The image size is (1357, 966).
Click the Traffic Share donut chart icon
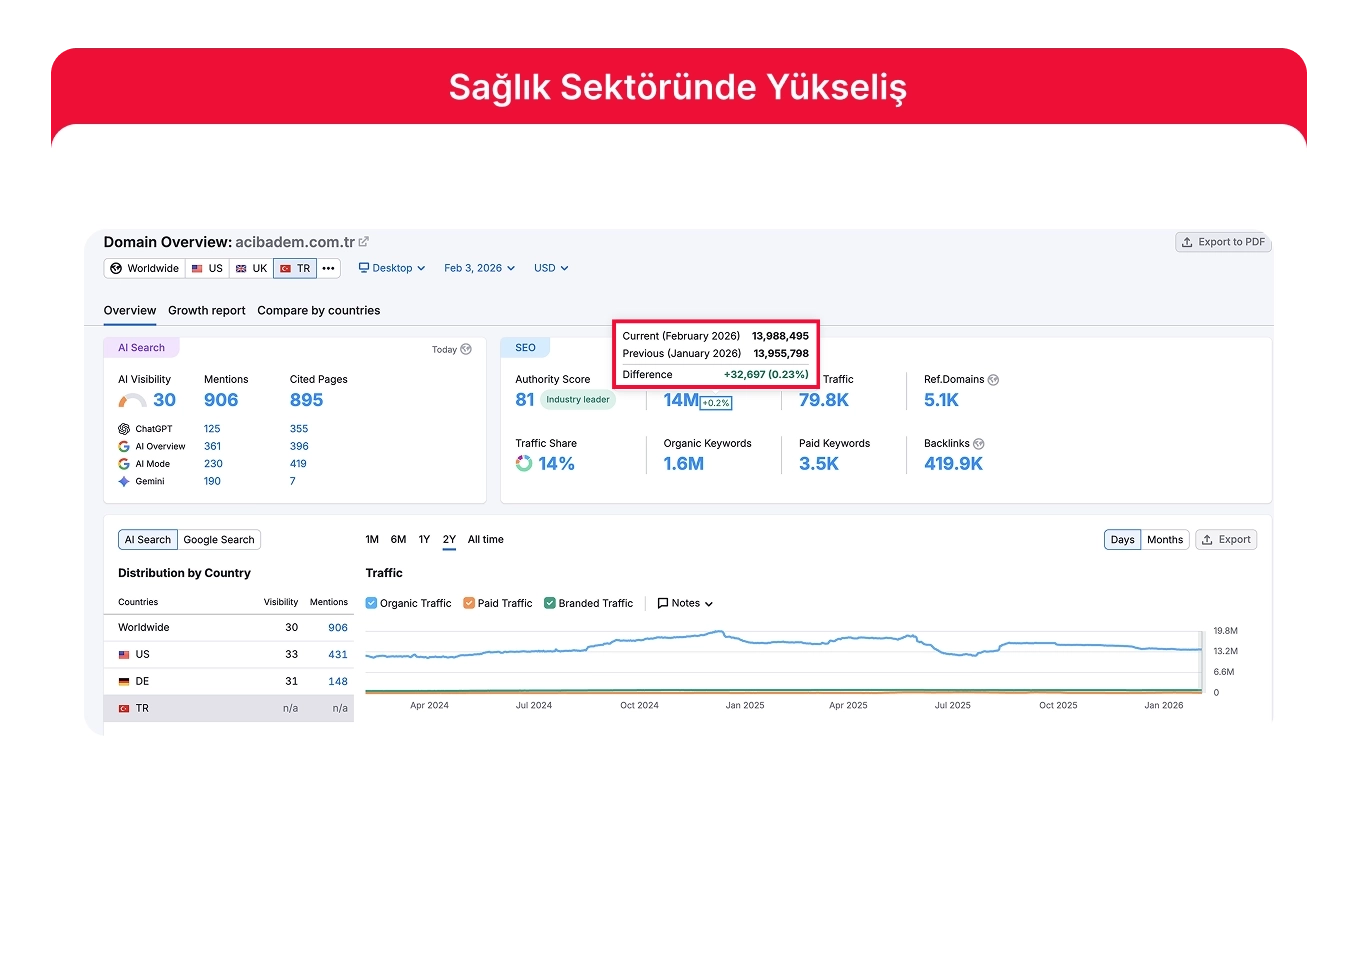point(524,464)
